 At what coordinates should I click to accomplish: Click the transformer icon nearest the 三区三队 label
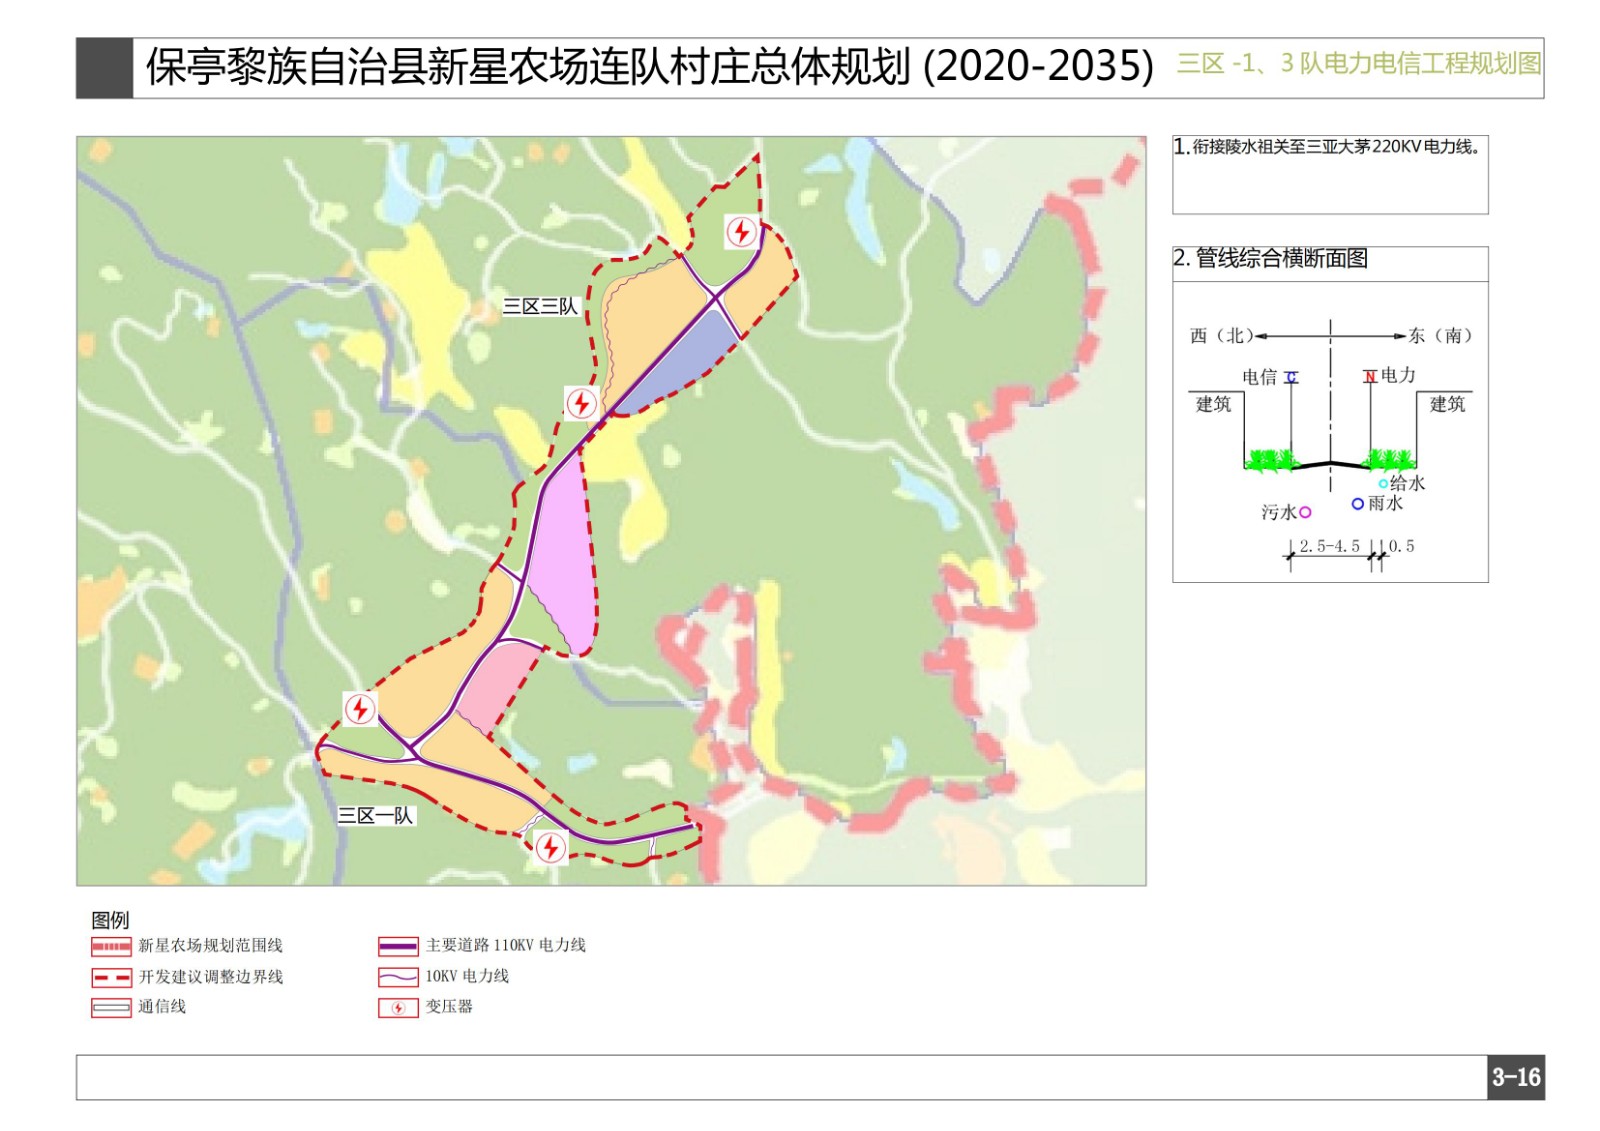coord(581,403)
